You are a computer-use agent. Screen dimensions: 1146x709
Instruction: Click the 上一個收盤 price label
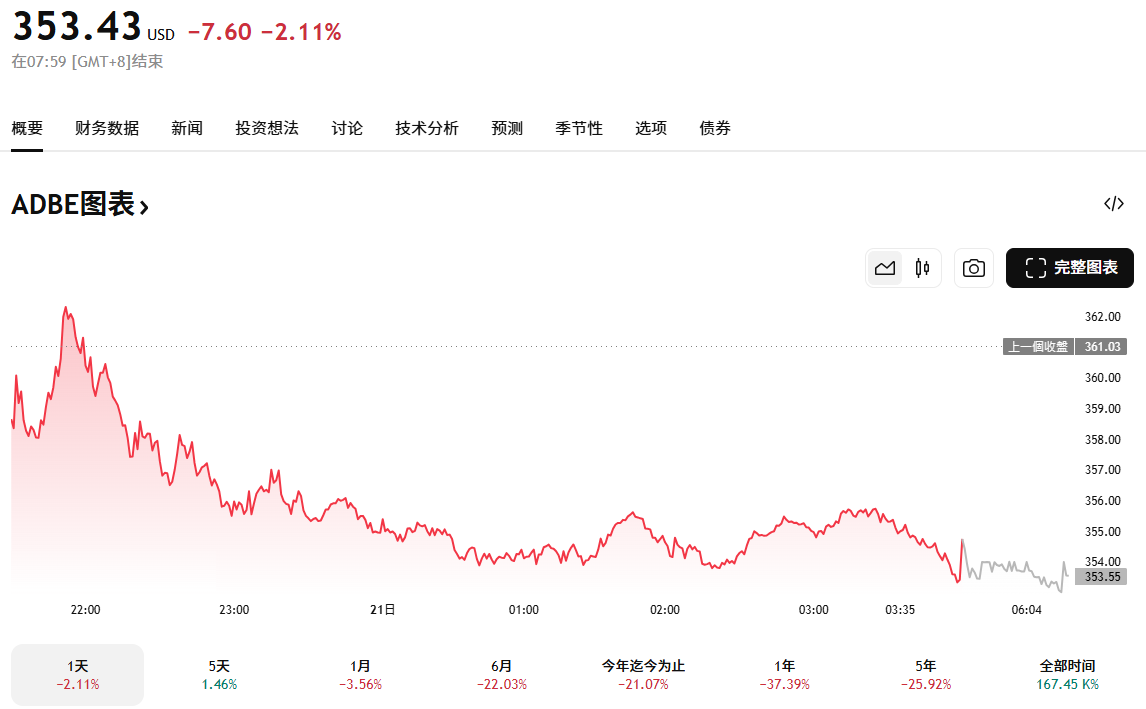tap(1038, 346)
